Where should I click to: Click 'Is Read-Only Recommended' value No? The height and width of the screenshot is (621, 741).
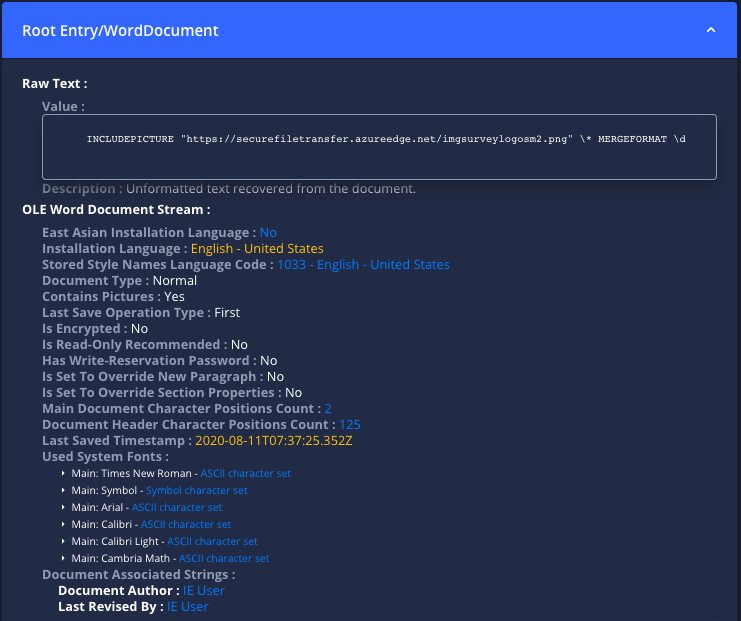tap(239, 345)
